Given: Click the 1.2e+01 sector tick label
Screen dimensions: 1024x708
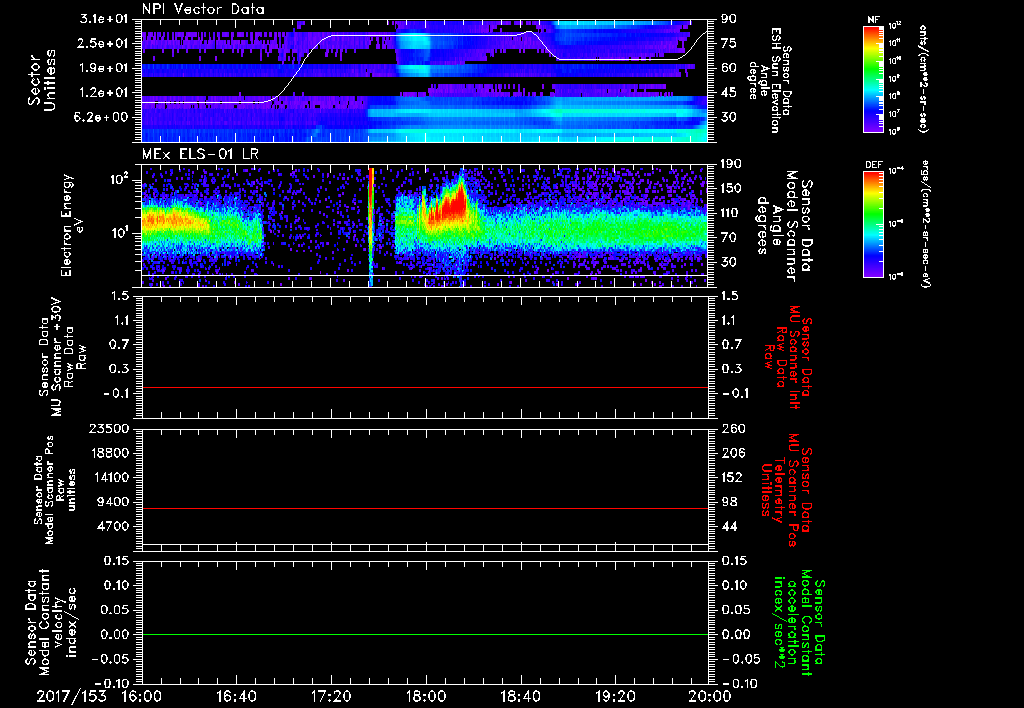Looking at the screenshot, I should click(105, 93).
